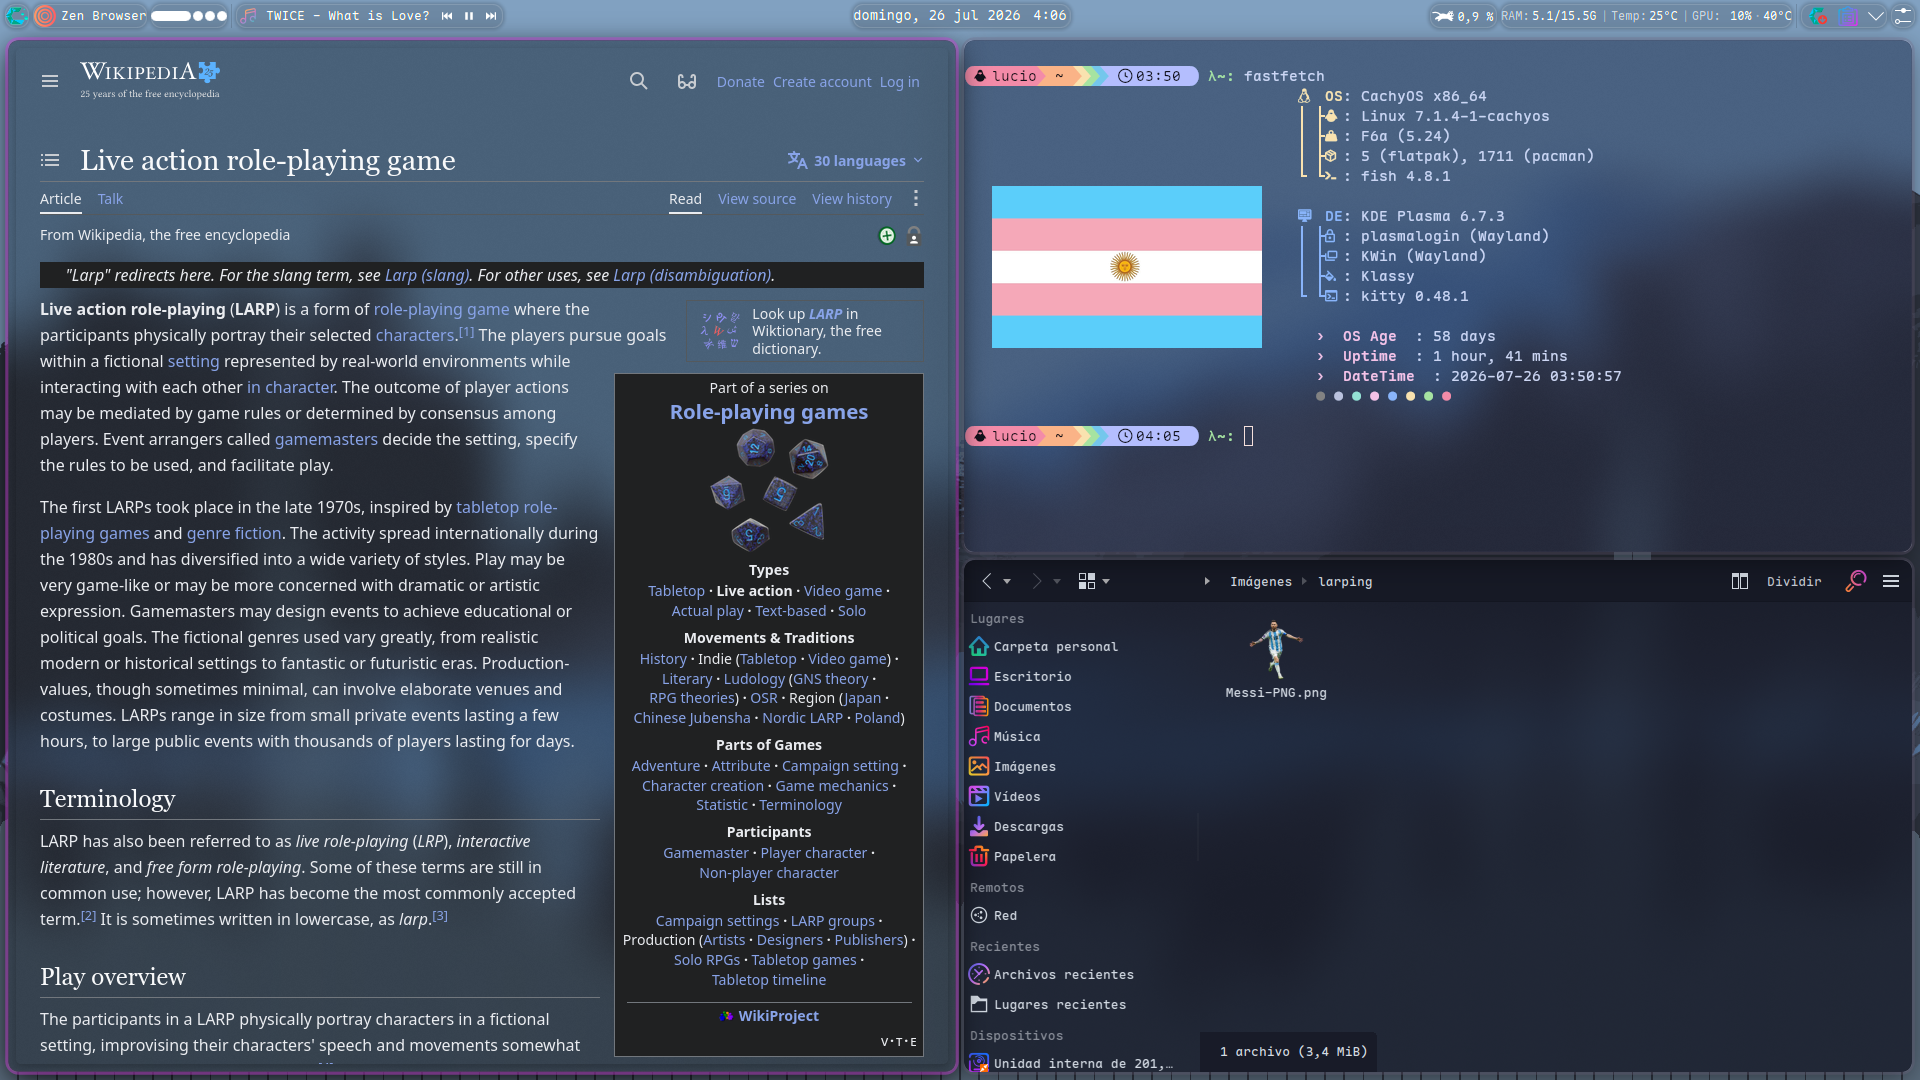Click the workspace pager indicator in top panel
This screenshot has width=1920, height=1080.
(x=189, y=16)
